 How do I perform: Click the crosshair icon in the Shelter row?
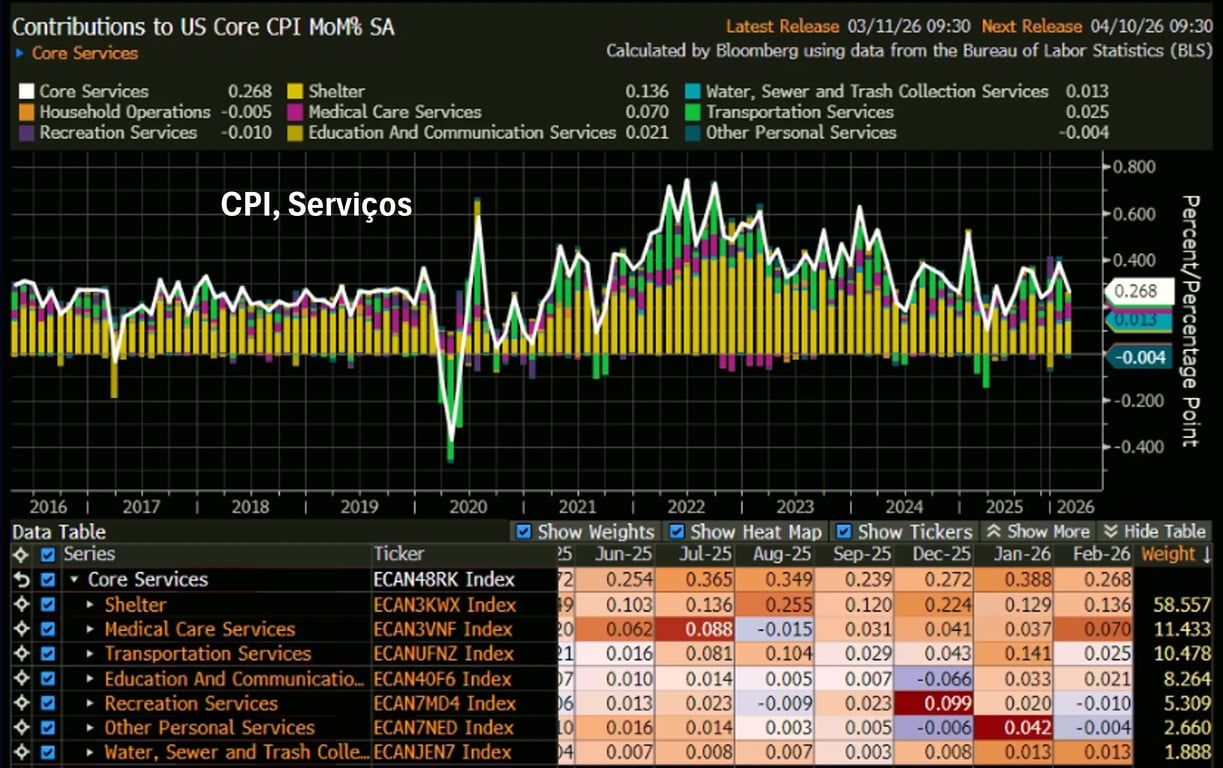[20, 605]
